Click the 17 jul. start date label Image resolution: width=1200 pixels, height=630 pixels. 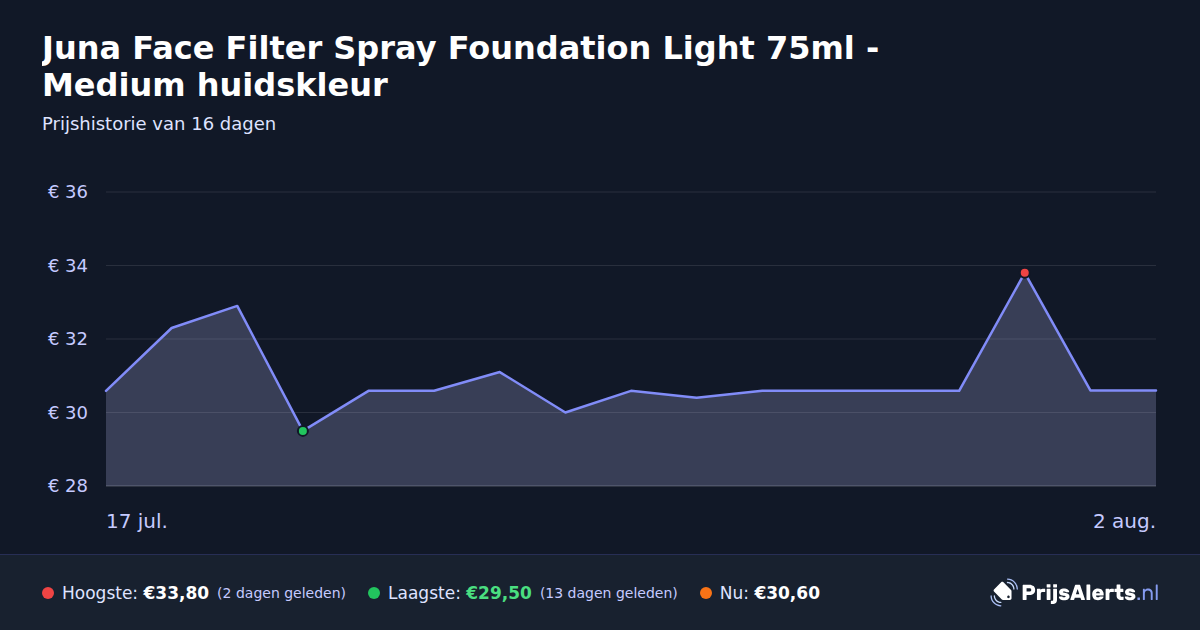coord(137,522)
